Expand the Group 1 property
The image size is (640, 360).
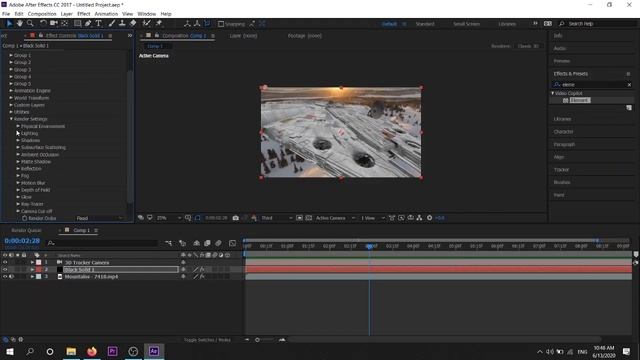11,55
